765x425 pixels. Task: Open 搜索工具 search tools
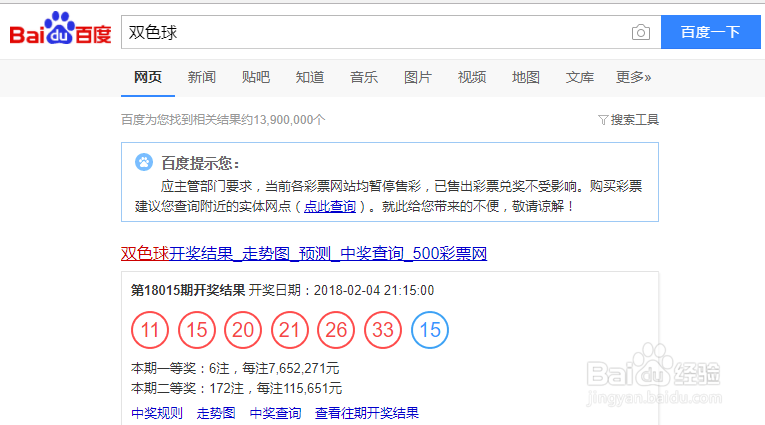click(x=634, y=120)
